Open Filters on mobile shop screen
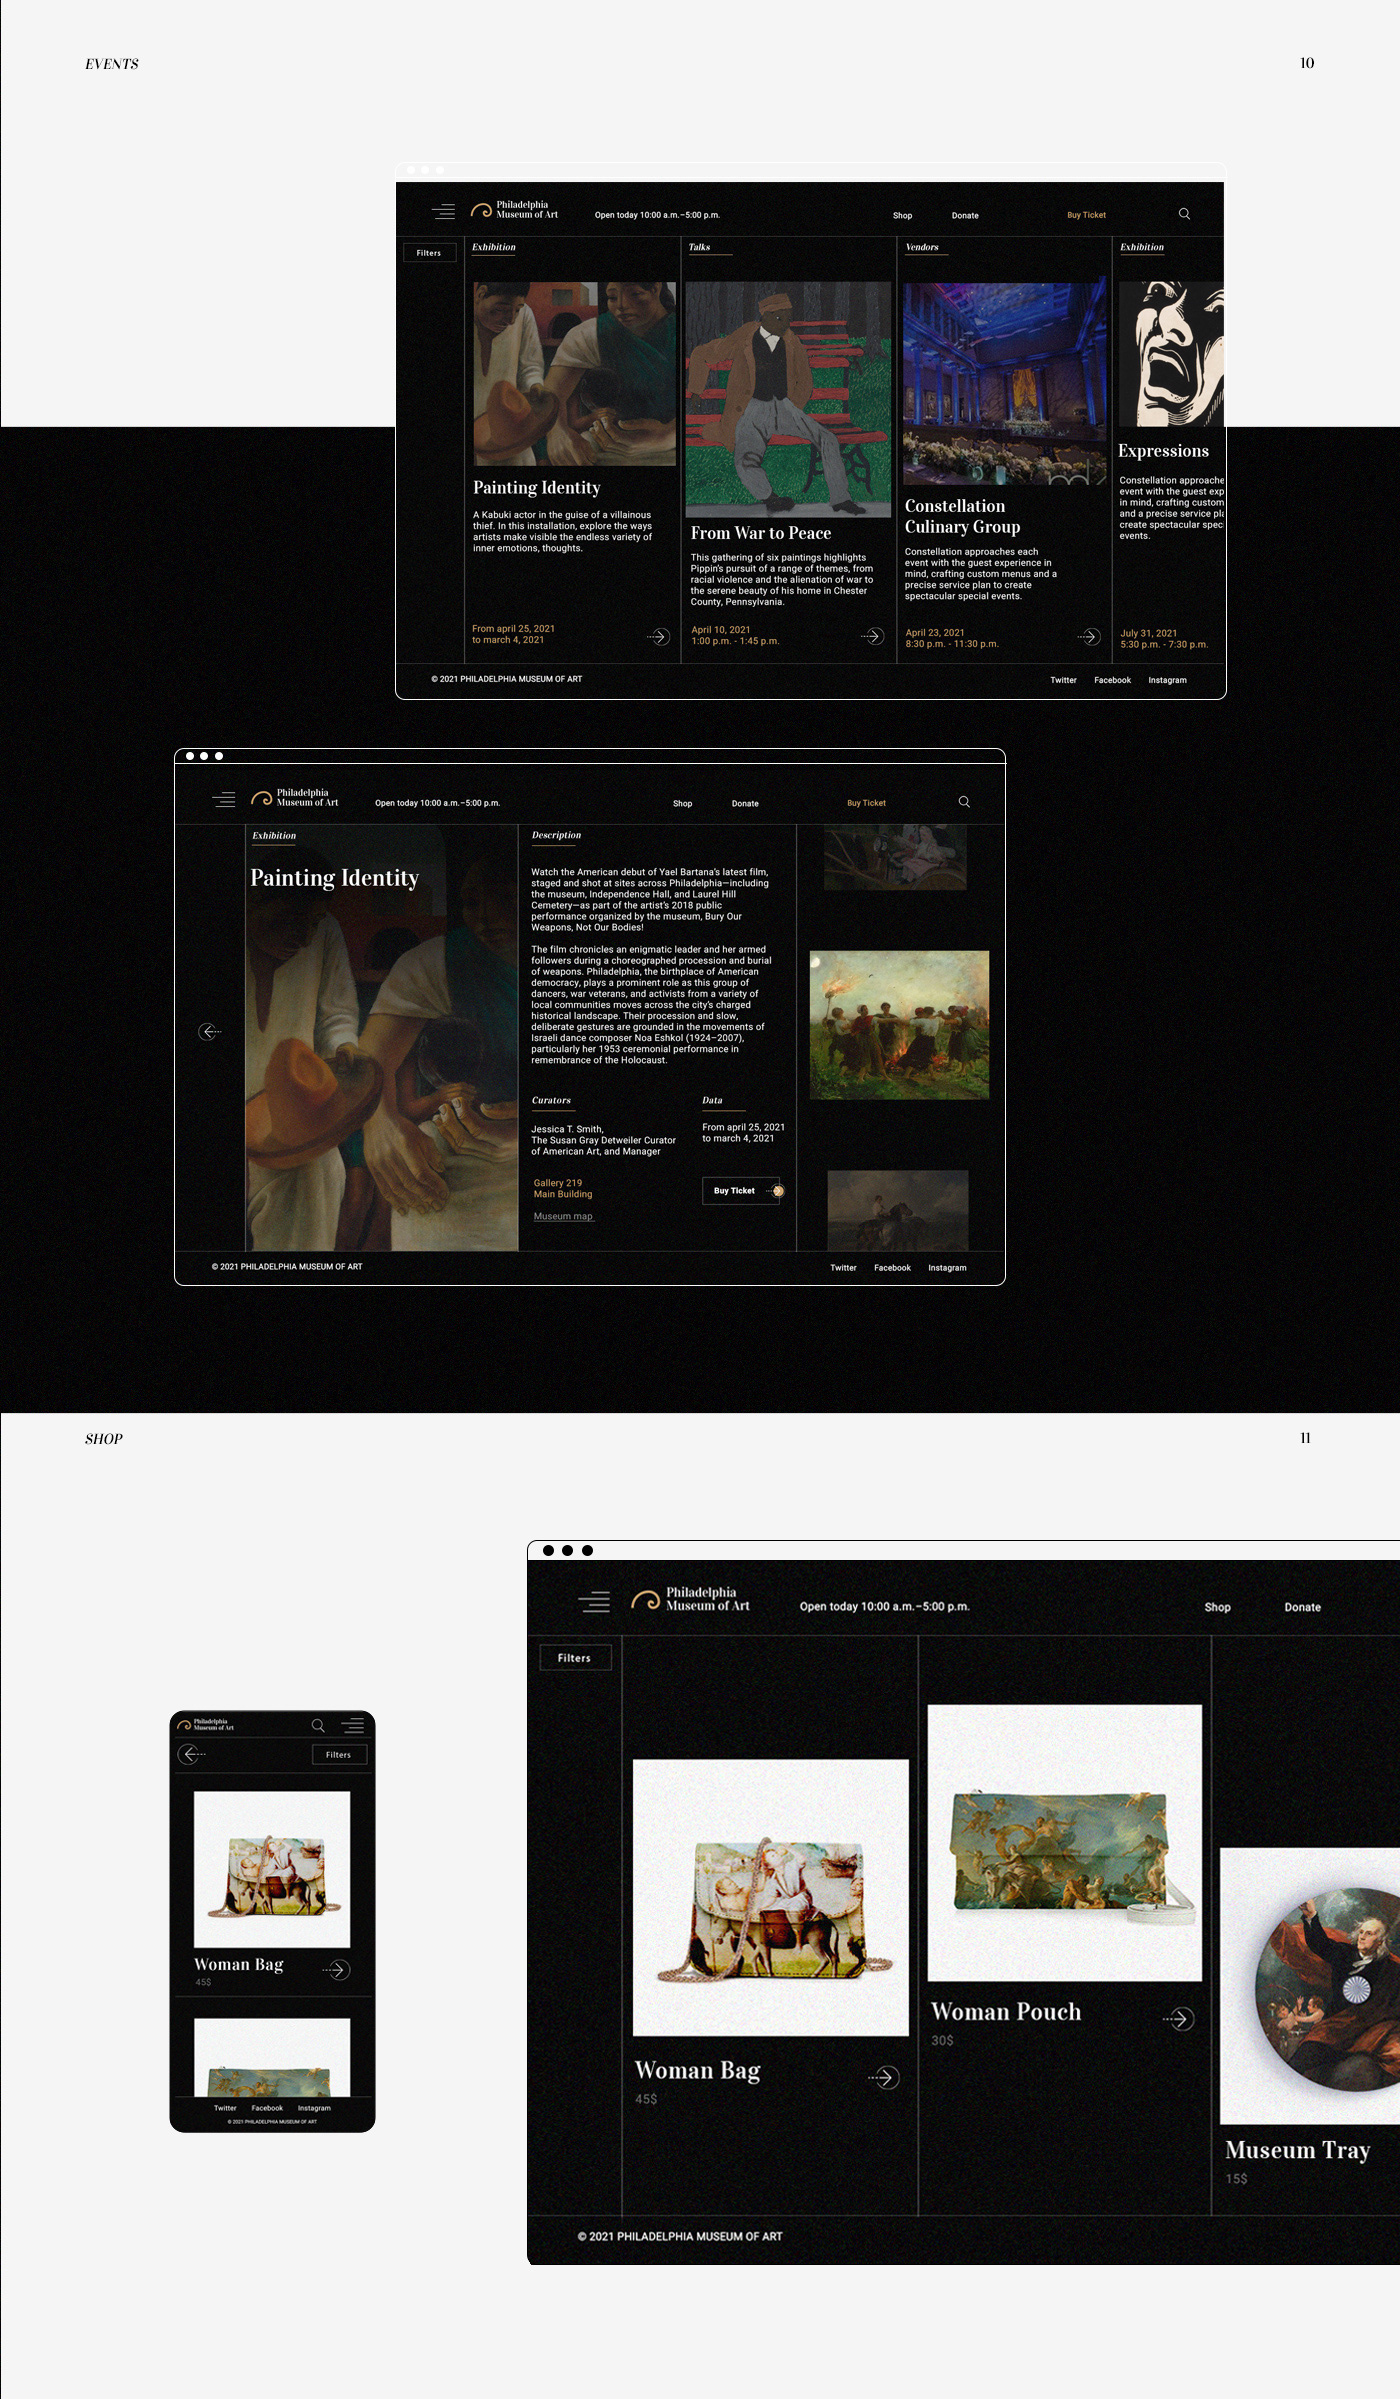The width and height of the screenshot is (1400, 2399). [339, 1754]
